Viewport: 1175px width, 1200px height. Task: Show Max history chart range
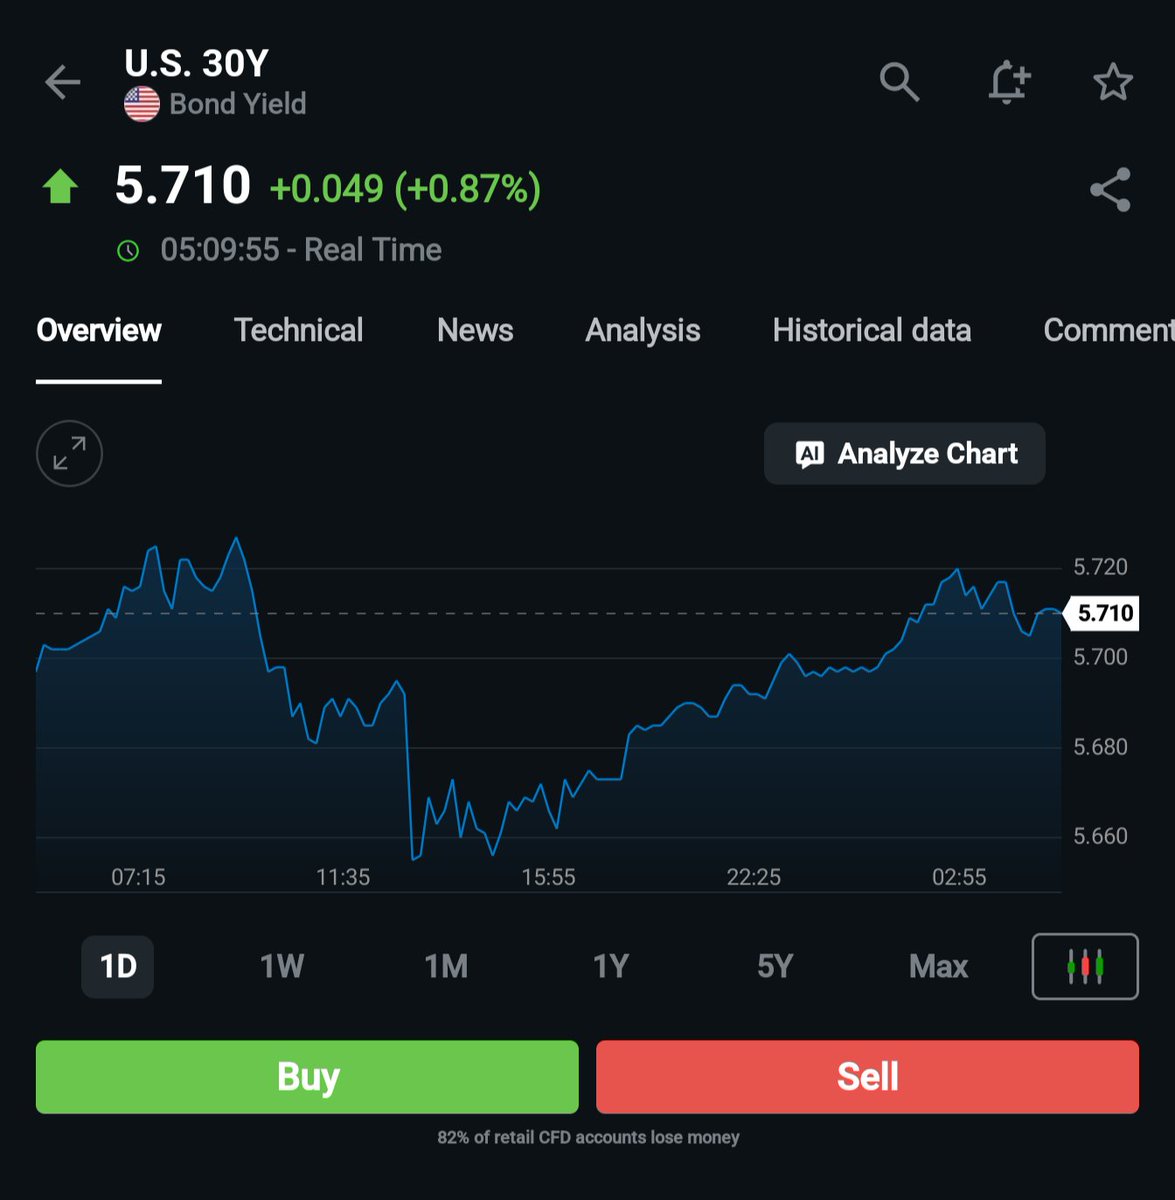(939, 967)
